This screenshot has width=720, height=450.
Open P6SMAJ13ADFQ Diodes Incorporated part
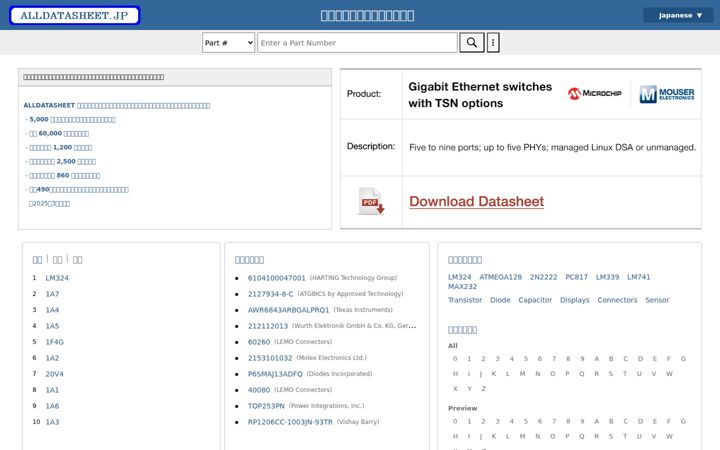[x=275, y=374]
